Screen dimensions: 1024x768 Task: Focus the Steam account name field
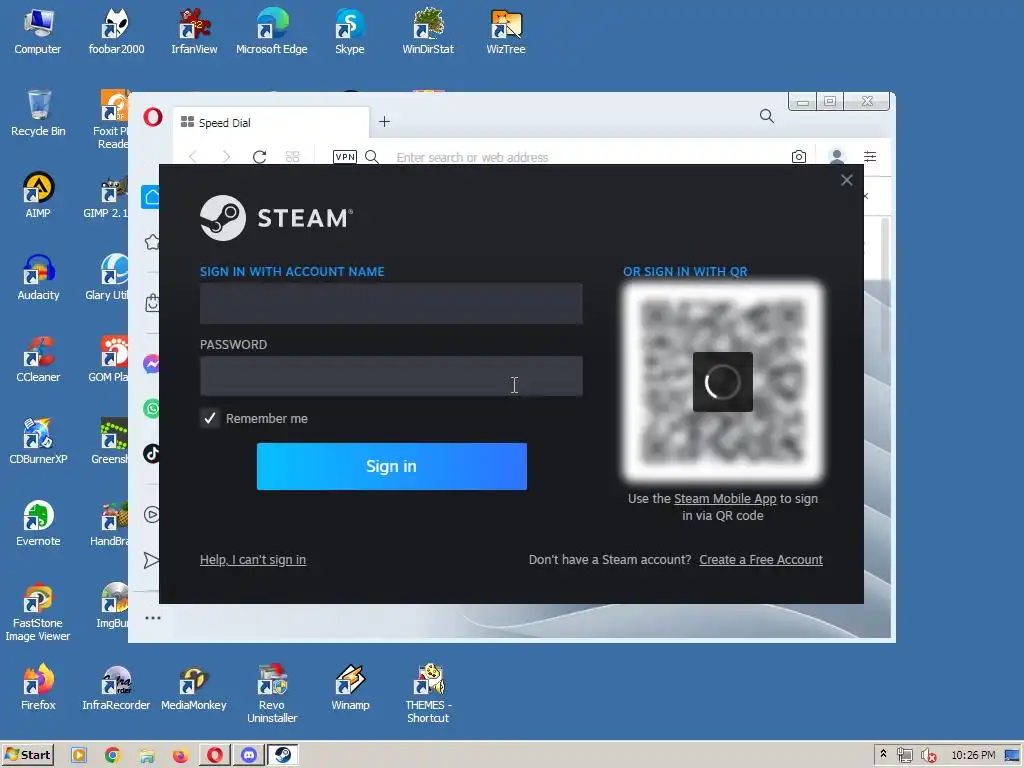pos(391,304)
